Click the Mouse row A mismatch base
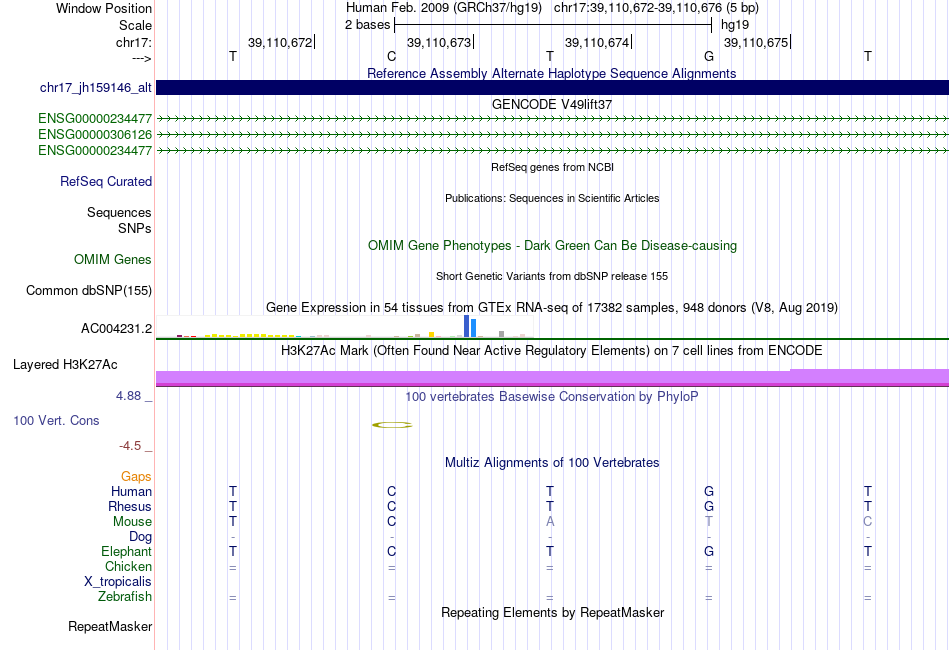950x650 pixels. pyautogui.click(x=550, y=522)
